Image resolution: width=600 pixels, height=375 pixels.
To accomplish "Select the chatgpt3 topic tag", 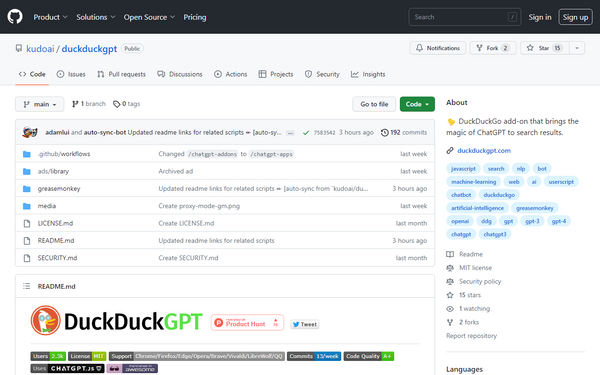I will point(495,234).
